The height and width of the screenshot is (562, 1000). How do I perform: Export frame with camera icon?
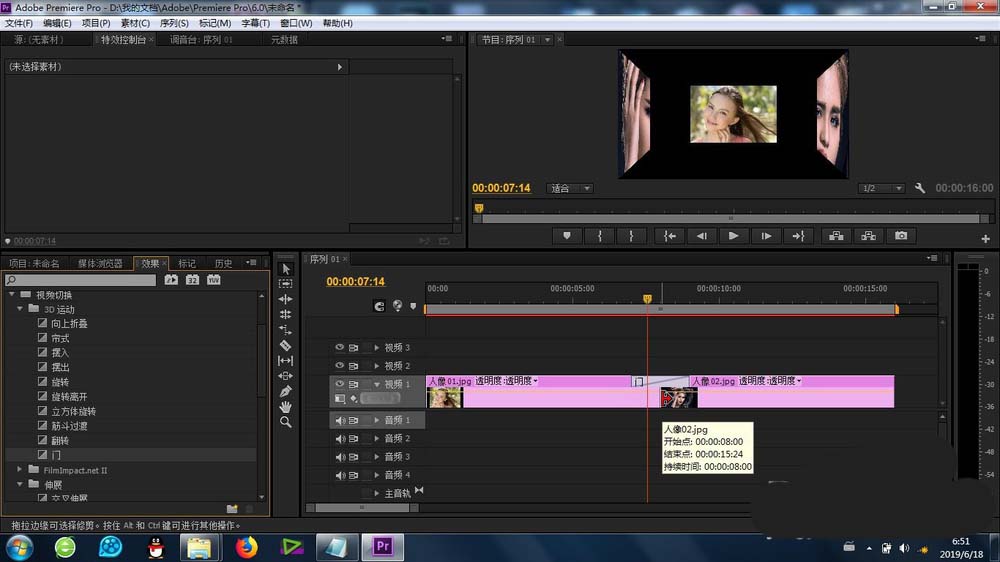(901, 236)
